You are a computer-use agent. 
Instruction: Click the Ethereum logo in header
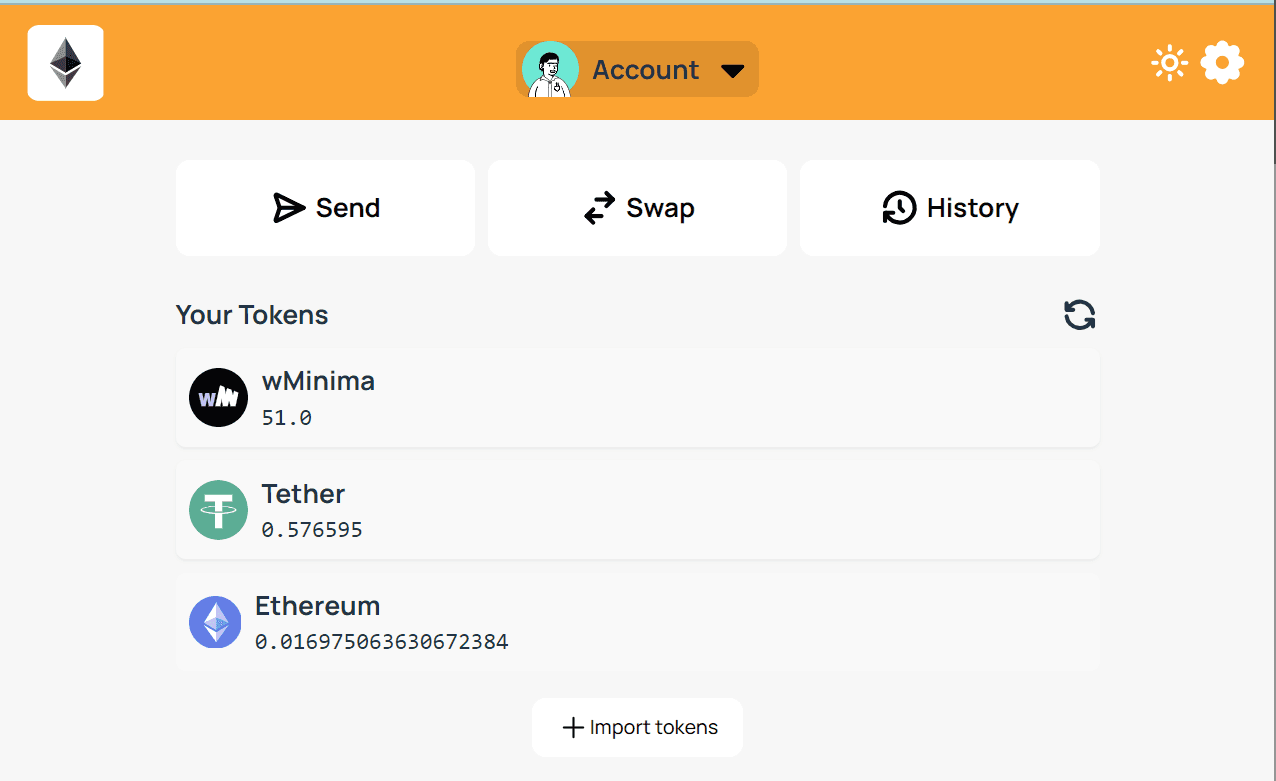tap(66, 63)
